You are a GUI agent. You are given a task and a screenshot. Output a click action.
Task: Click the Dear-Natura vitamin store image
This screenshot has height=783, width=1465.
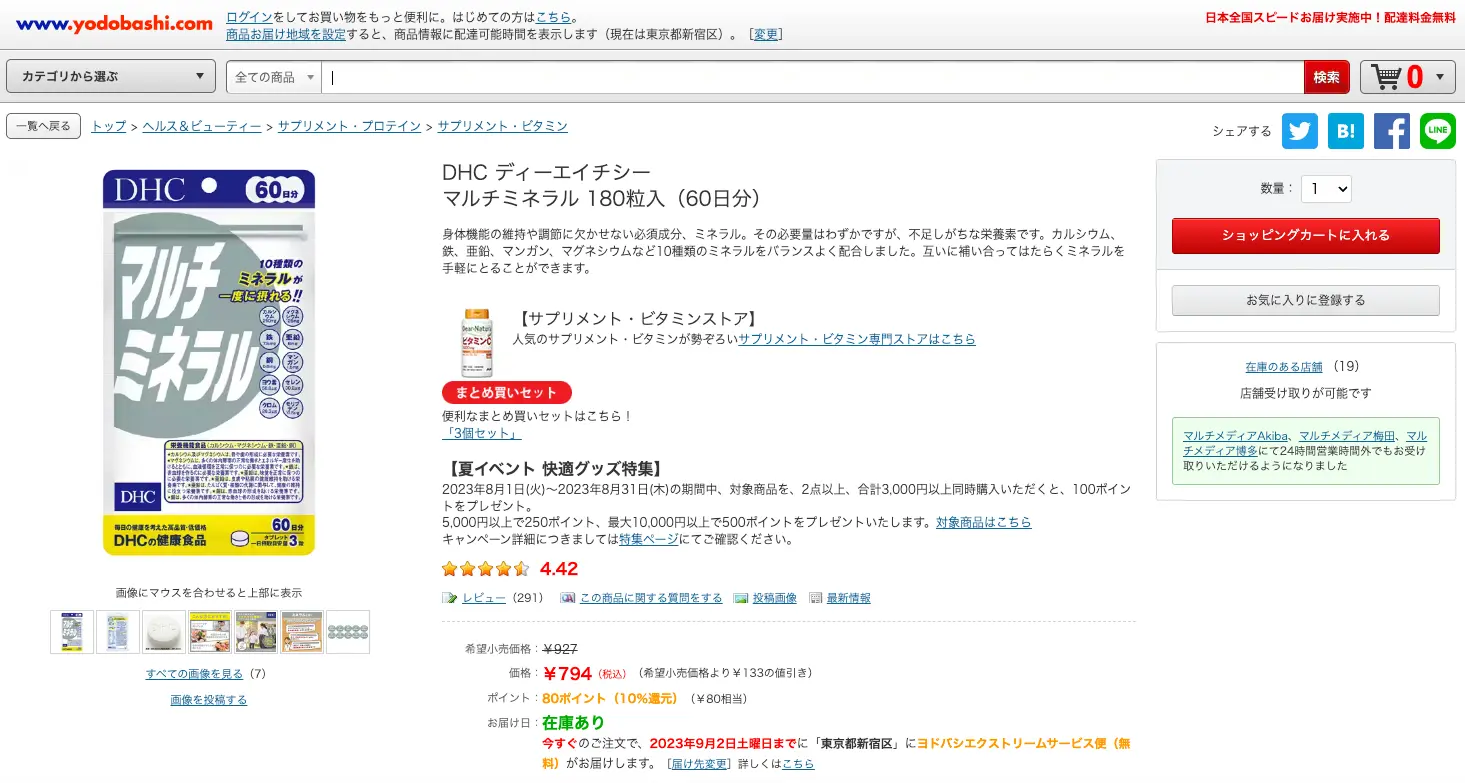[476, 343]
